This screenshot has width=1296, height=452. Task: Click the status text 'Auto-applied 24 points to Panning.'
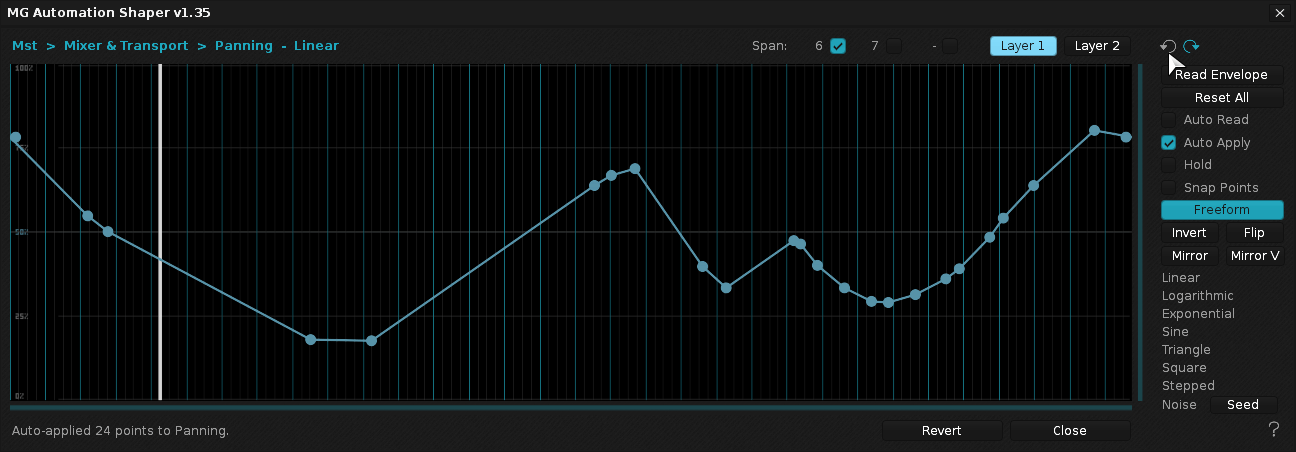pyautogui.click(x=121, y=431)
